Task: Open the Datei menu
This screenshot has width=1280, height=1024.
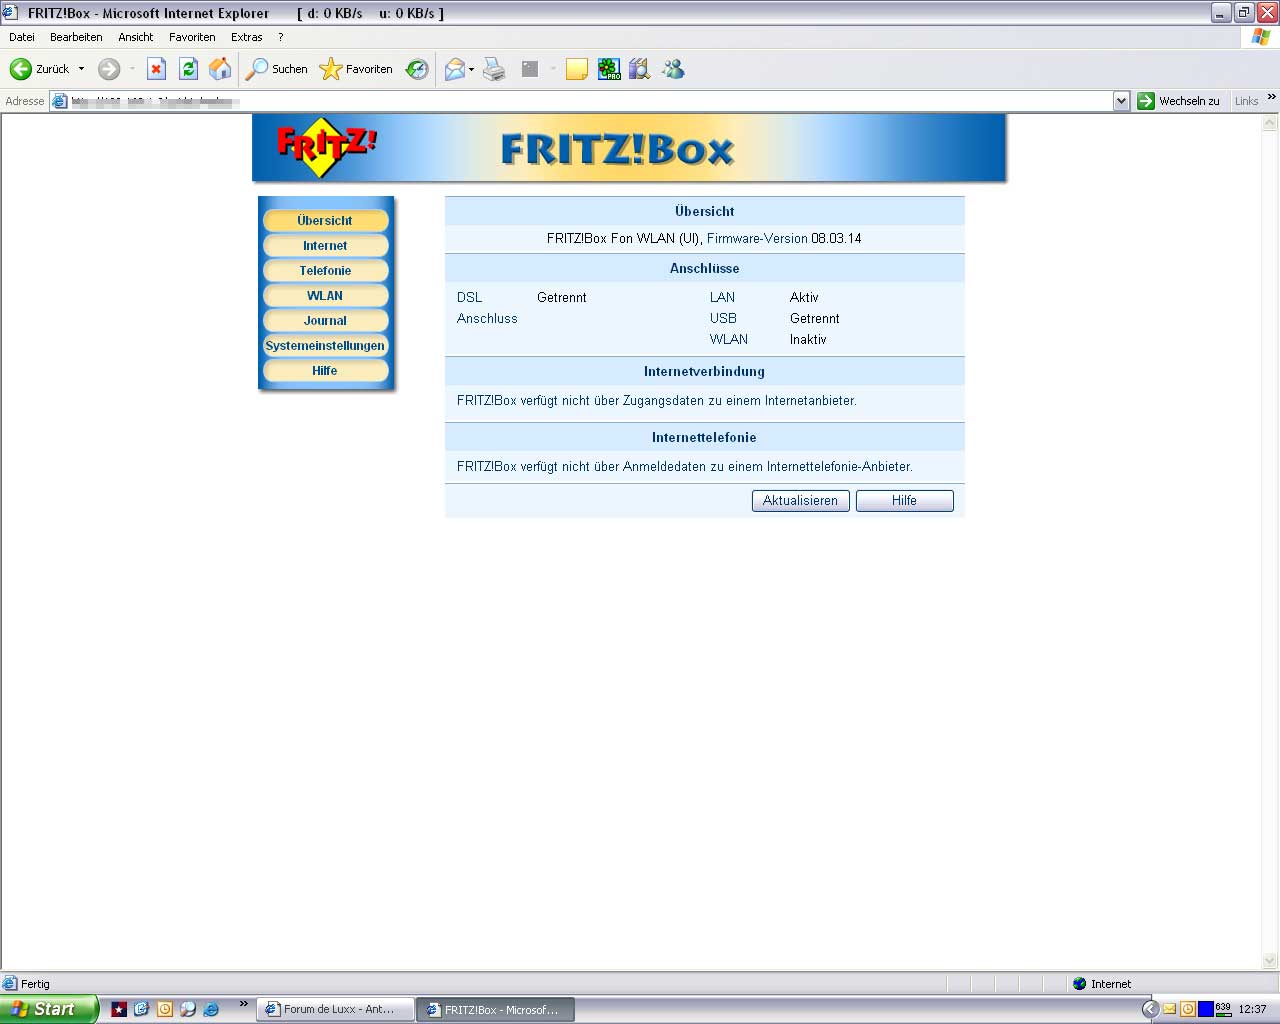Action: click(x=22, y=37)
